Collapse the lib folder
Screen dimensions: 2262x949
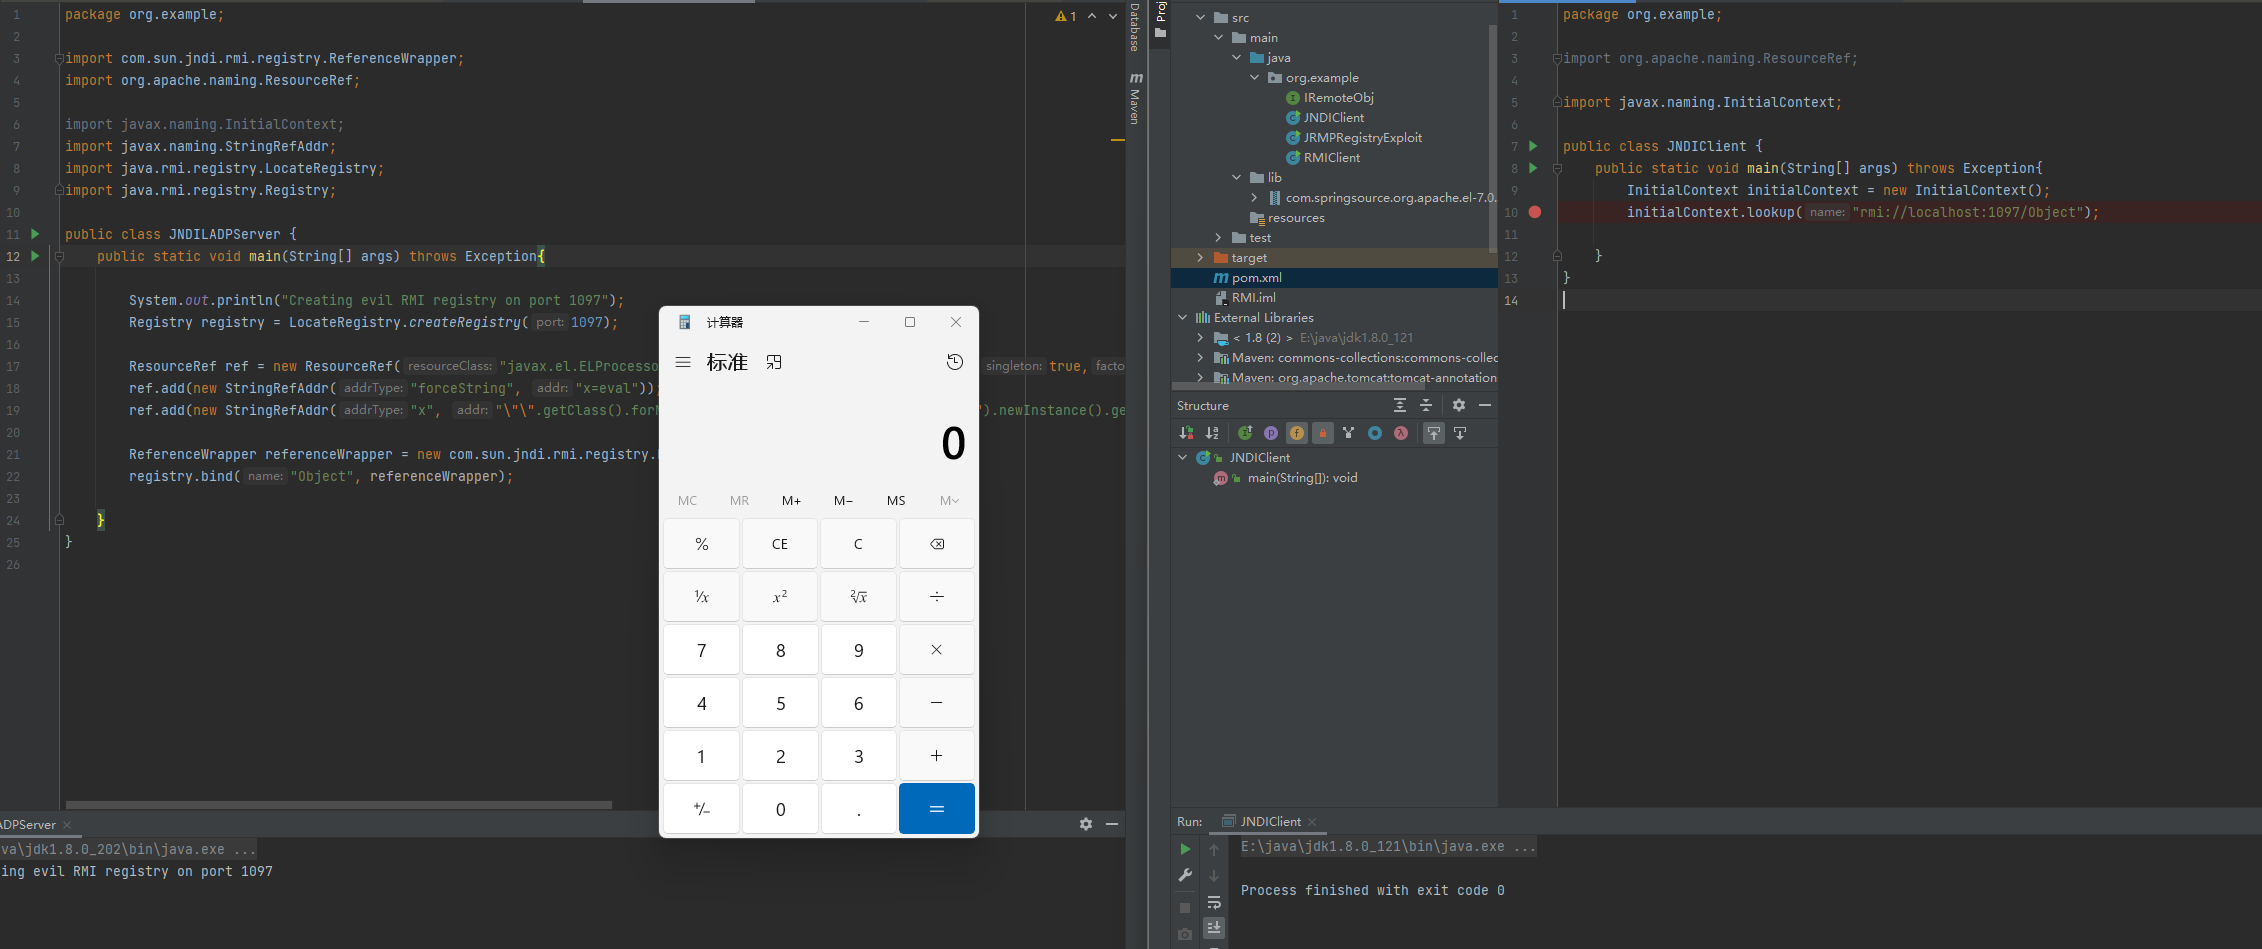(1237, 177)
